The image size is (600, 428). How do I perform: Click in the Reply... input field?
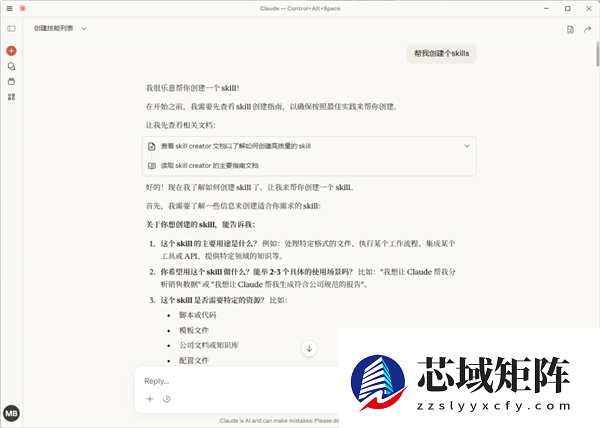click(237, 381)
